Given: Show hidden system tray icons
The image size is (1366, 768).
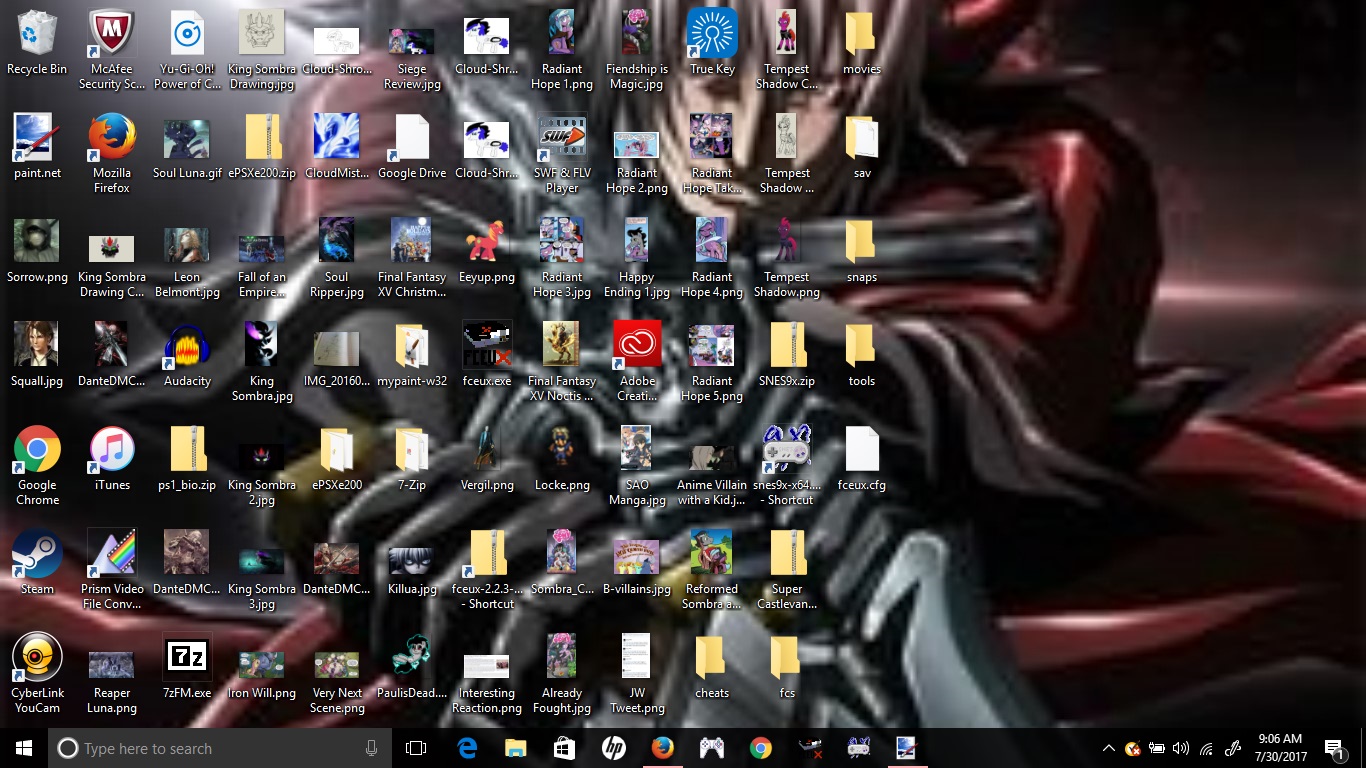Looking at the screenshot, I should pos(1108,748).
